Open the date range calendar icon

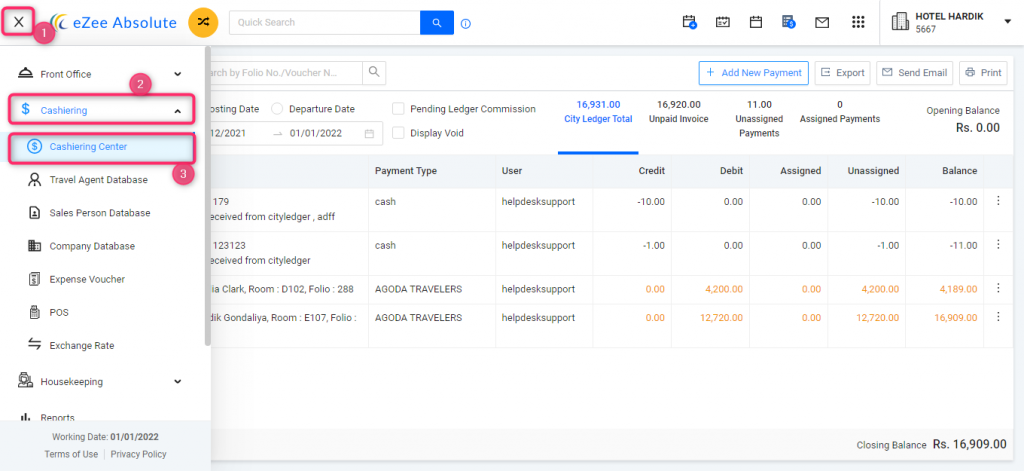[370, 133]
